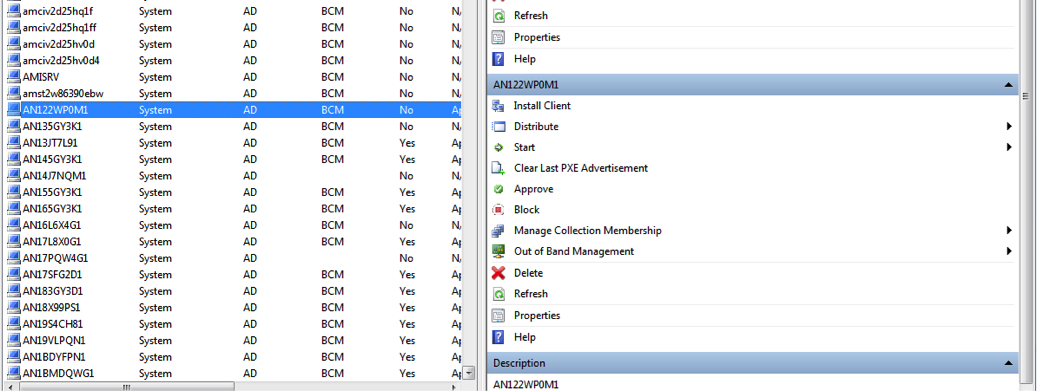The height and width of the screenshot is (391, 1037).
Task: Click computer icon beside AN17PQW4G1
Action: tap(13, 258)
